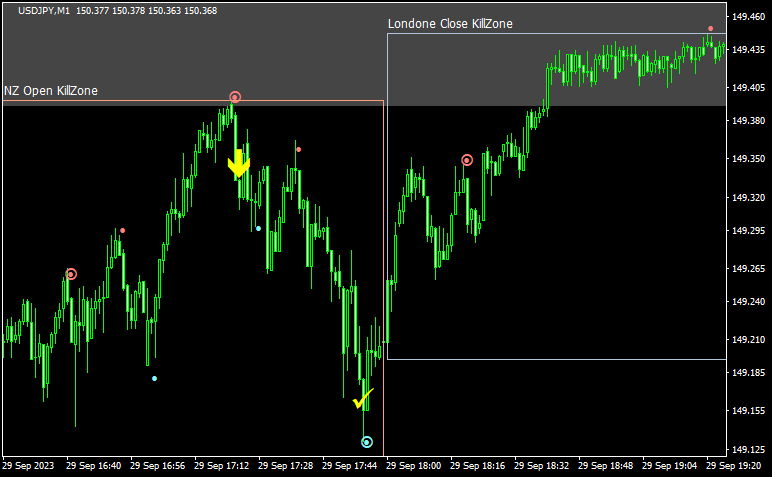Select the Londone Close KillZone label
Image resolution: width=772 pixels, height=477 pixels.
pyautogui.click(x=450, y=24)
